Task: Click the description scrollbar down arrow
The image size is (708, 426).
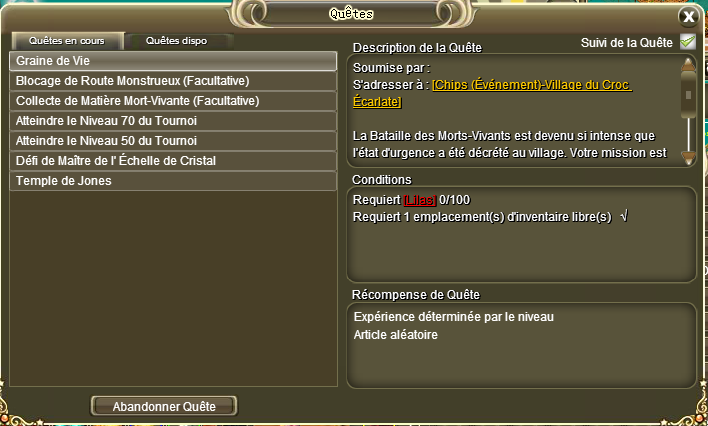Action: tap(688, 158)
